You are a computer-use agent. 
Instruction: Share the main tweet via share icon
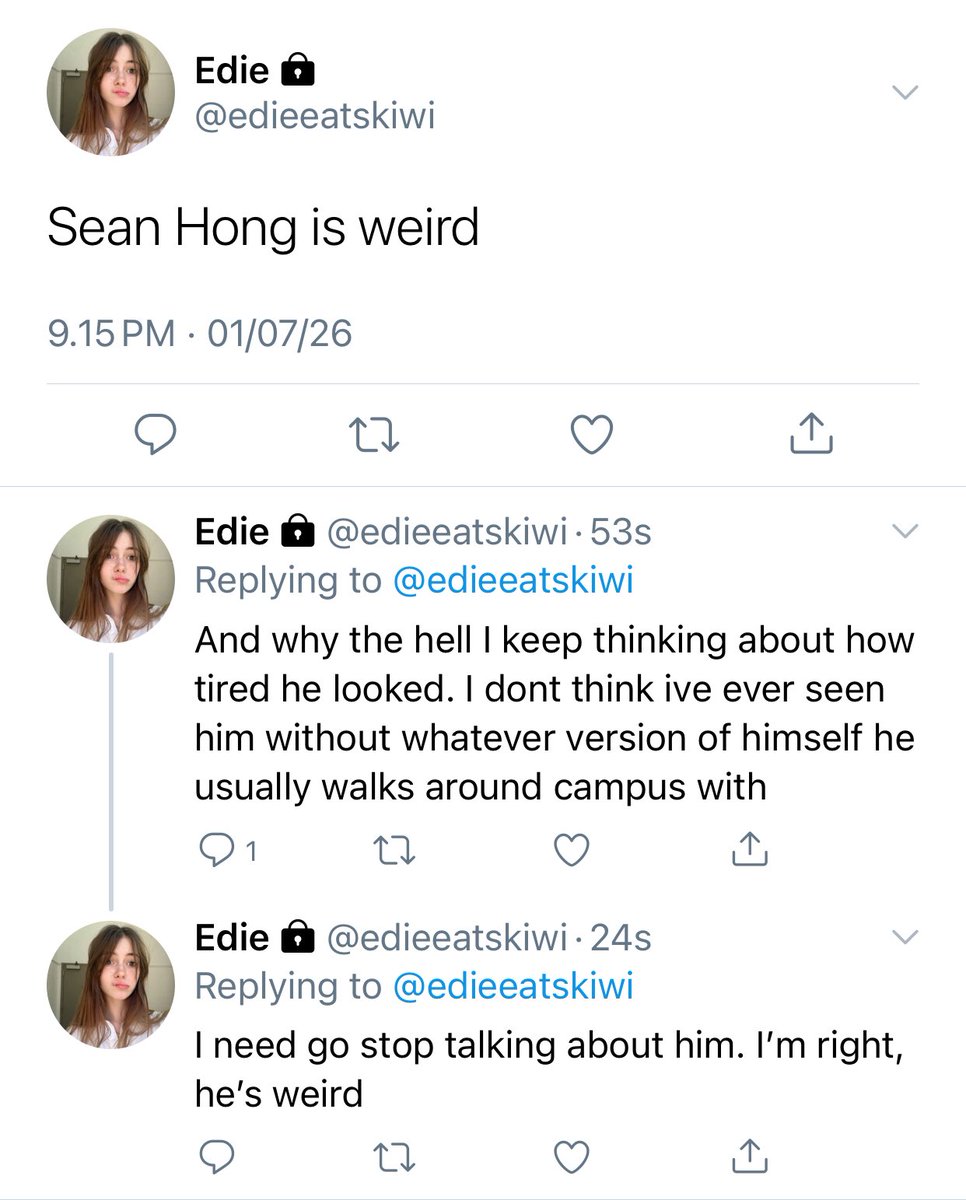point(811,432)
